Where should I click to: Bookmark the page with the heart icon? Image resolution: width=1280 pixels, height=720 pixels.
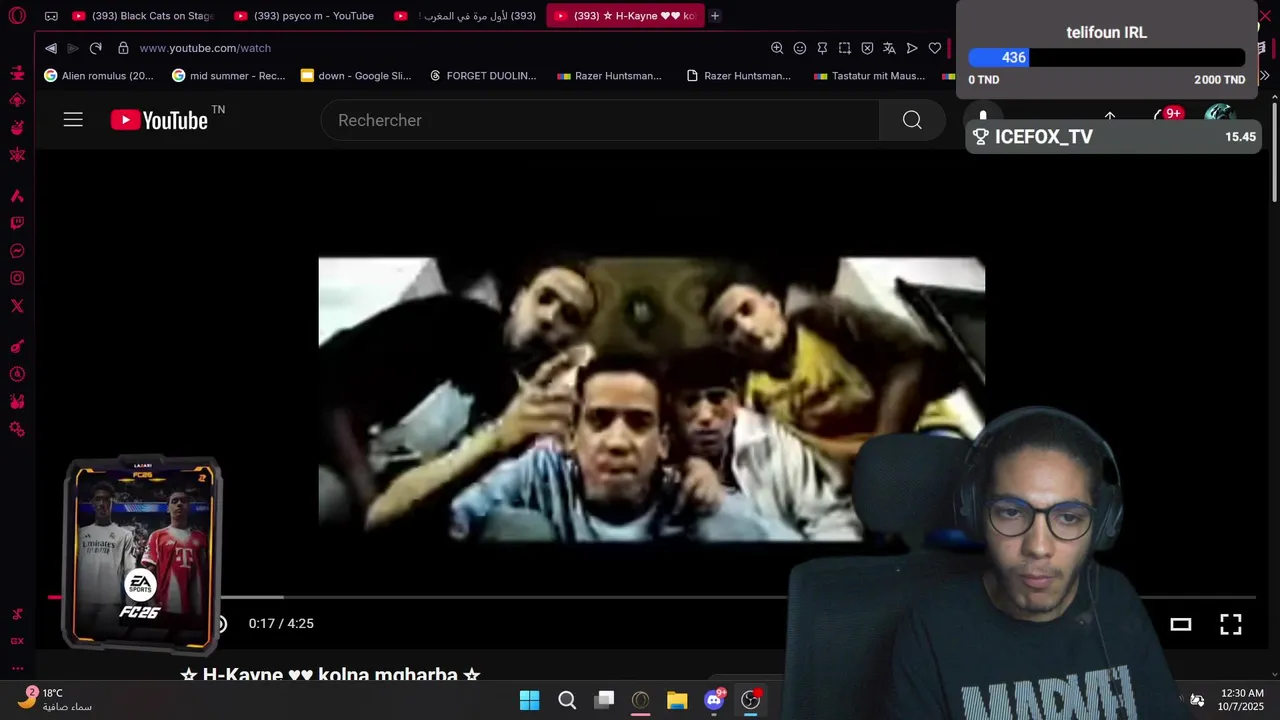[x=935, y=48]
